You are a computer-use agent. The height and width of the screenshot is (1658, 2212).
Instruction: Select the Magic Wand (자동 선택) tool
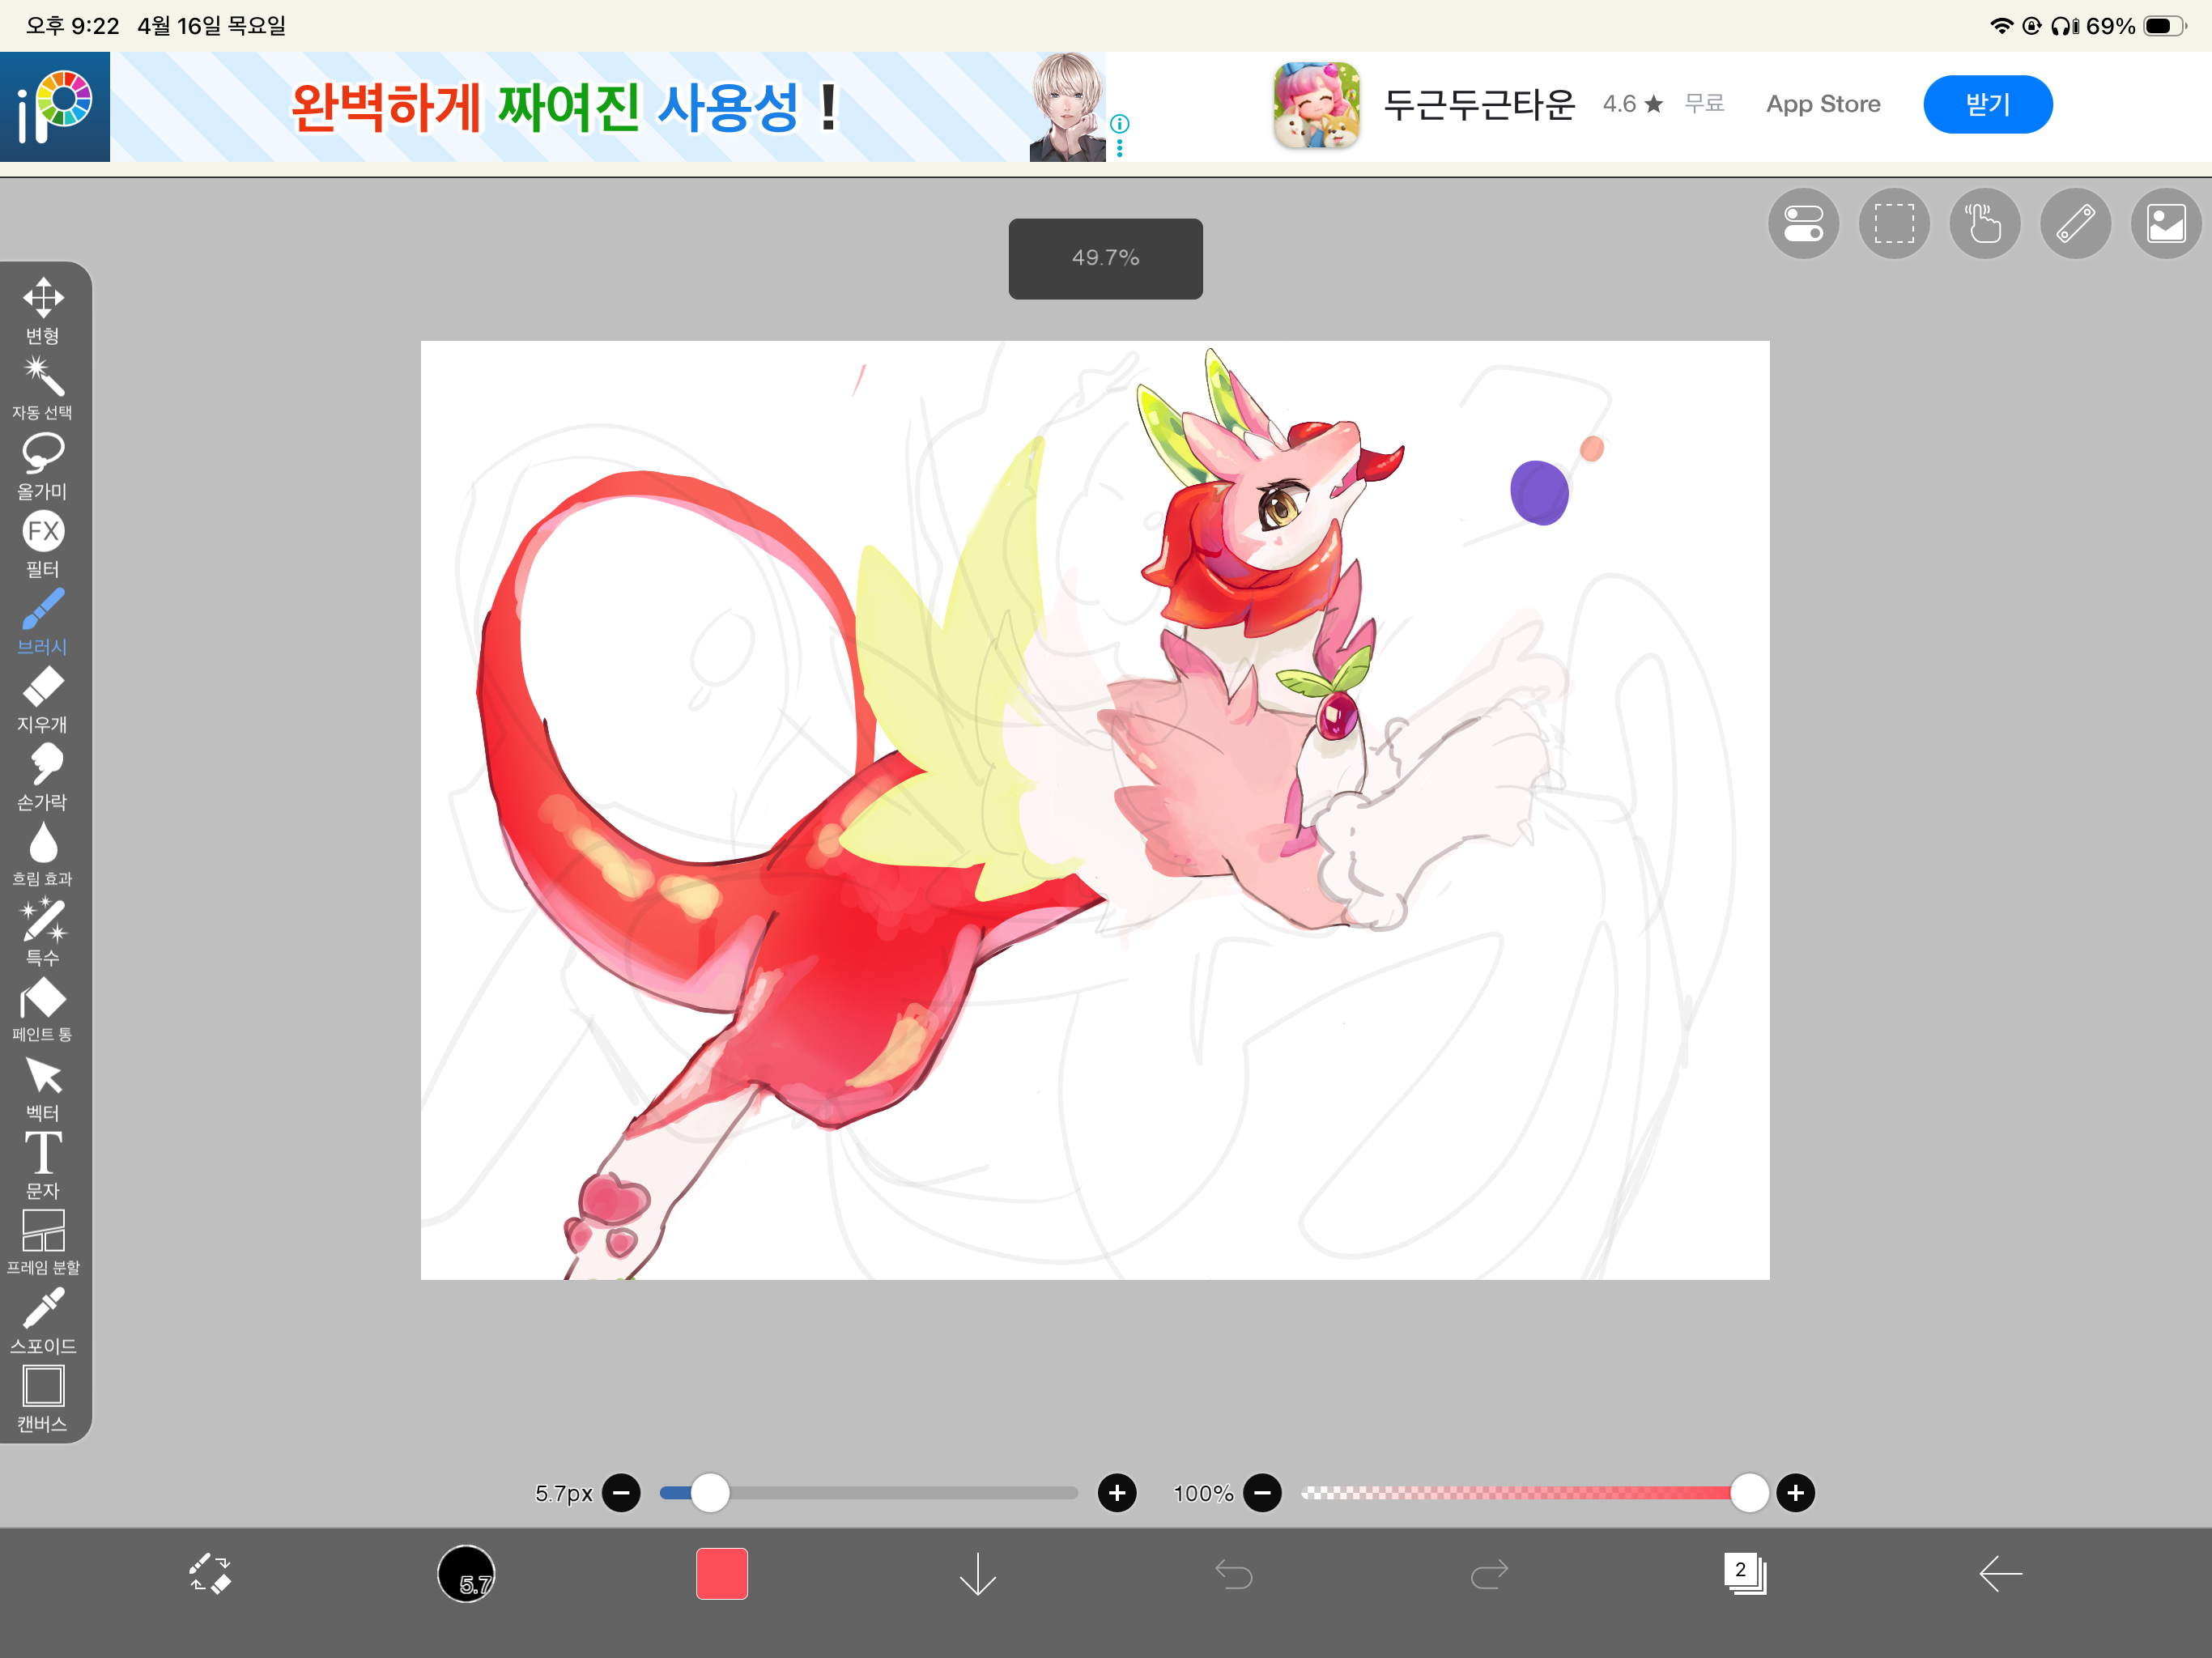point(43,388)
